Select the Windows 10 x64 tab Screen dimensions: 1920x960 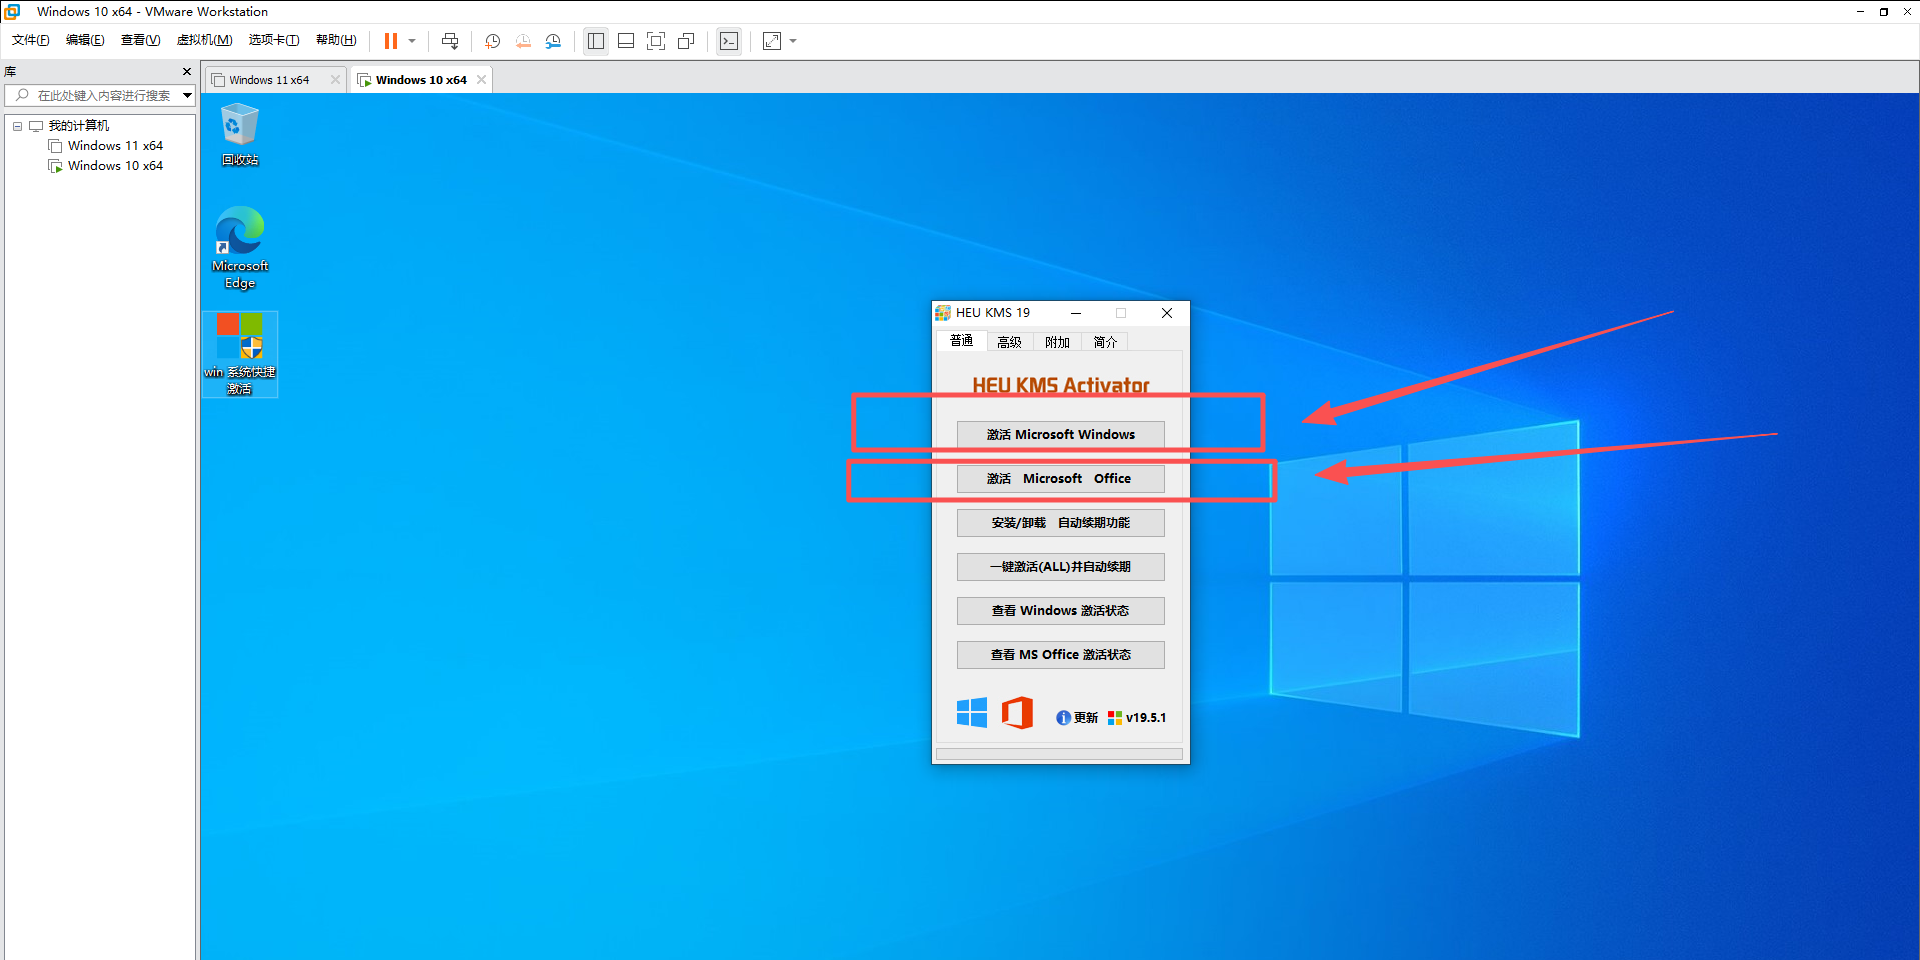[421, 80]
